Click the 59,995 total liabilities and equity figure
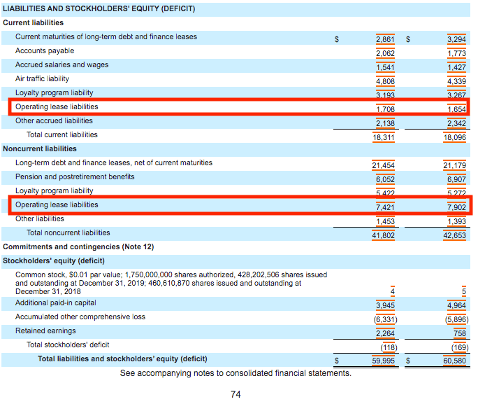The height and width of the screenshot is (404, 478). (x=383, y=361)
